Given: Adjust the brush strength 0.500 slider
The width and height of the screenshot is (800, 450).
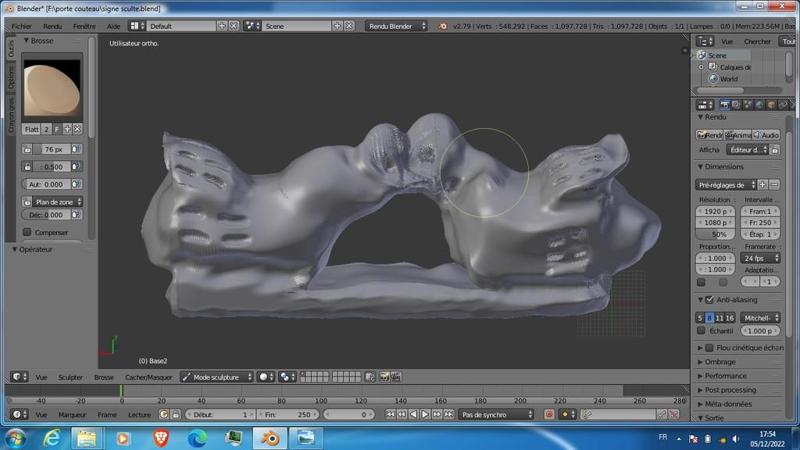Looking at the screenshot, I should [52, 166].
